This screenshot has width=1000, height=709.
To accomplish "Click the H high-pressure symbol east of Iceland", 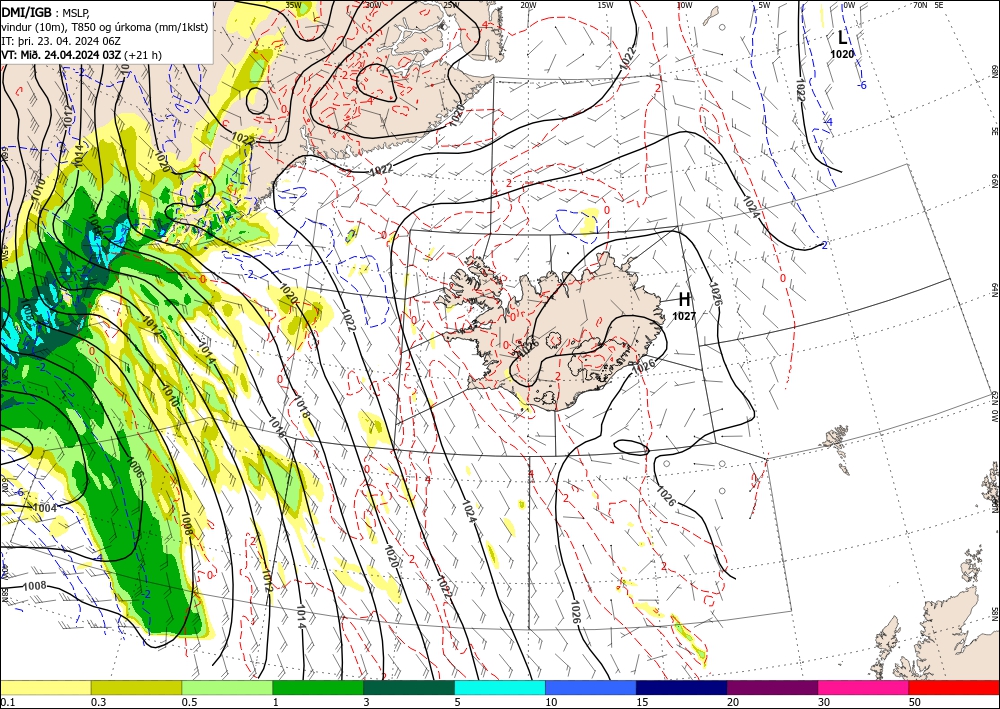I will pyautogui.click(x=684, y=299).
